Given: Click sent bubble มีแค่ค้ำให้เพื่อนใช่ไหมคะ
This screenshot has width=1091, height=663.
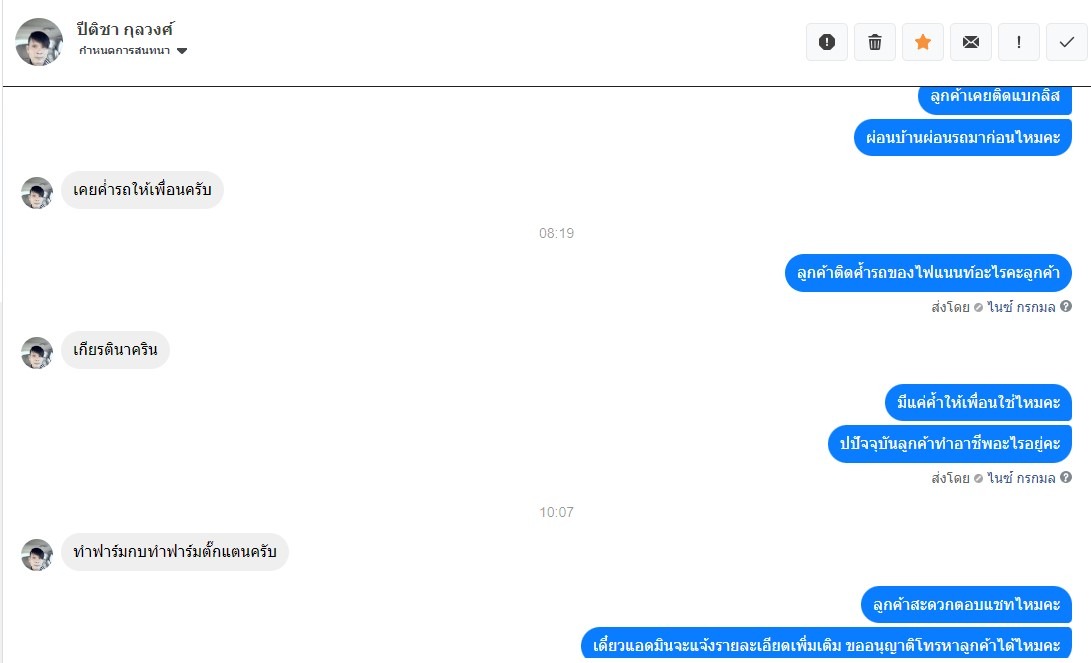Looking at the screenshot, I should (978, 403).
